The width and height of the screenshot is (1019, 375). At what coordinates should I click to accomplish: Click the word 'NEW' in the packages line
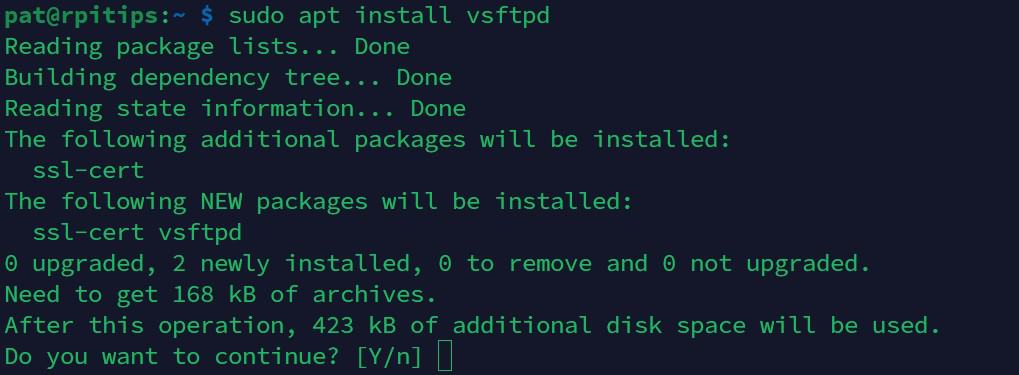click(221, 201)
